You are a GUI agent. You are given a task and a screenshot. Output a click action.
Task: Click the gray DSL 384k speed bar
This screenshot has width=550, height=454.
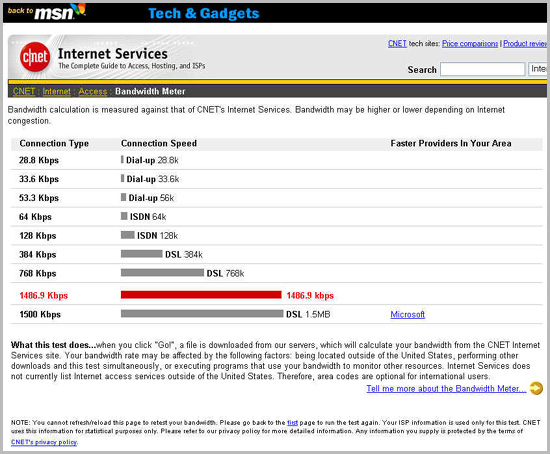click(x=142, y=254)
